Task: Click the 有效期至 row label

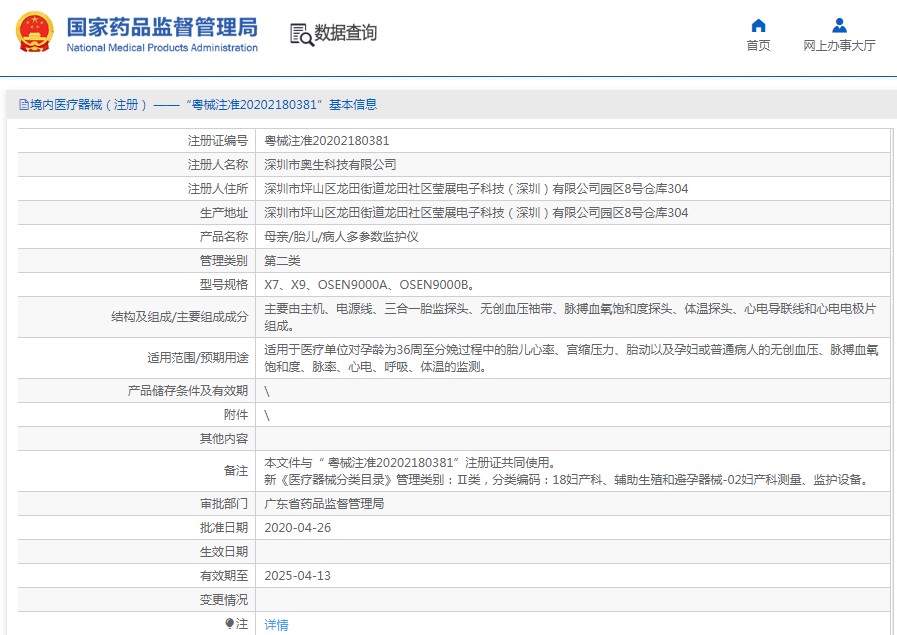Action: [224, 576]
